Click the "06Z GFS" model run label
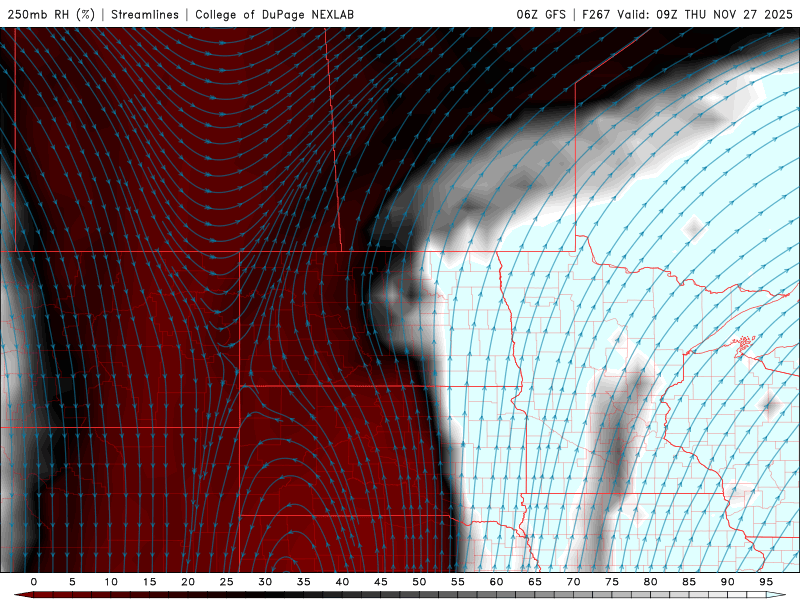 pos(541,14)
